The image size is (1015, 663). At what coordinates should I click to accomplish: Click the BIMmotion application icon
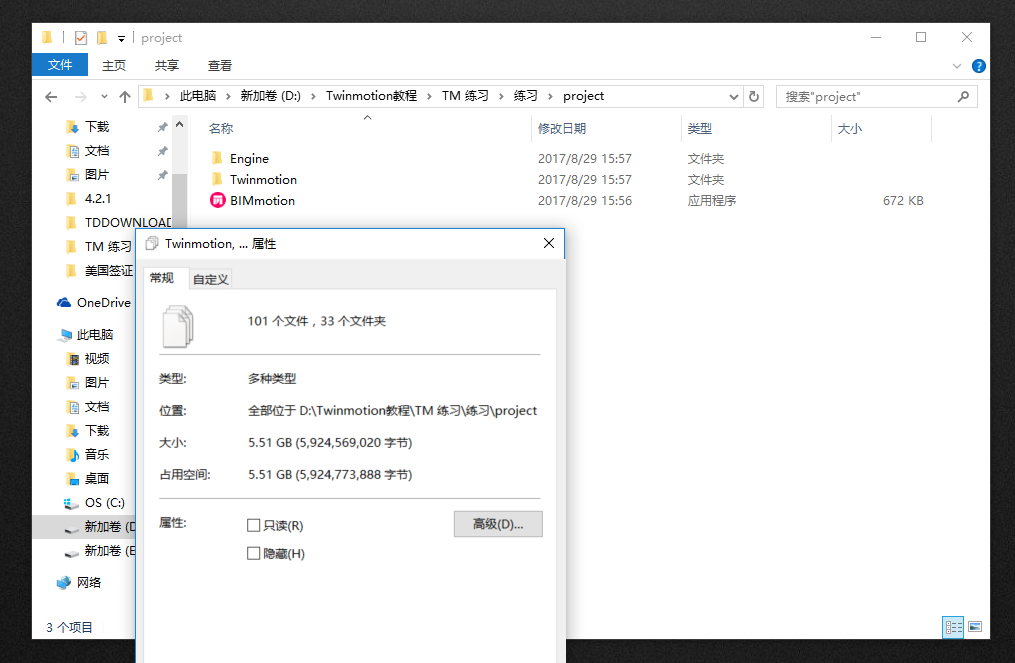(x=218, y=200)
